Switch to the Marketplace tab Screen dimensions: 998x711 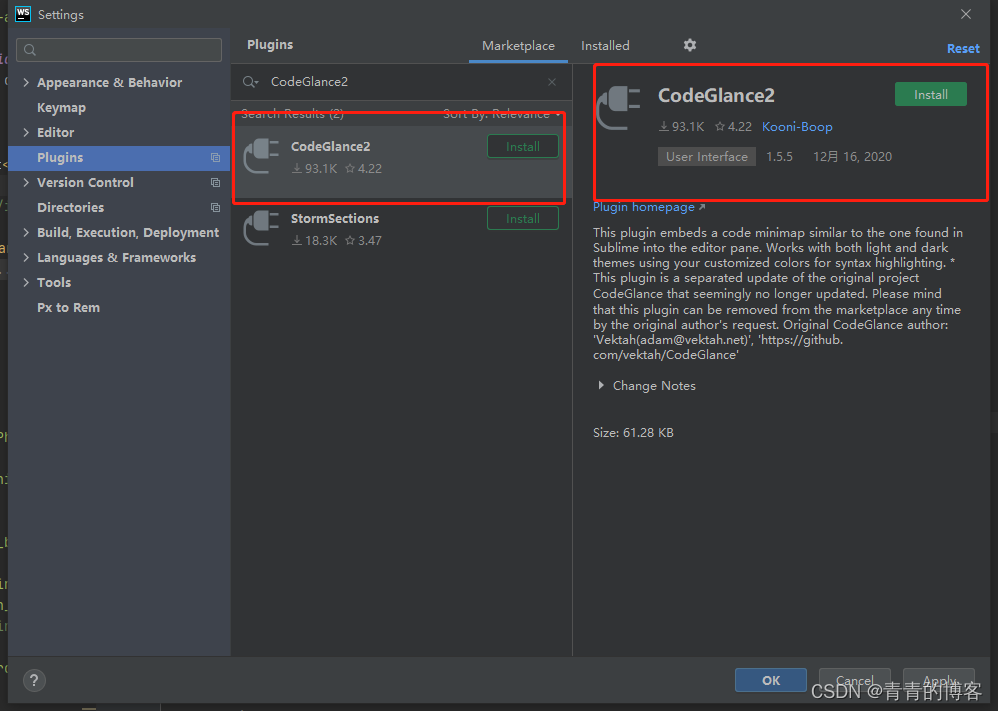pos(518,46)
